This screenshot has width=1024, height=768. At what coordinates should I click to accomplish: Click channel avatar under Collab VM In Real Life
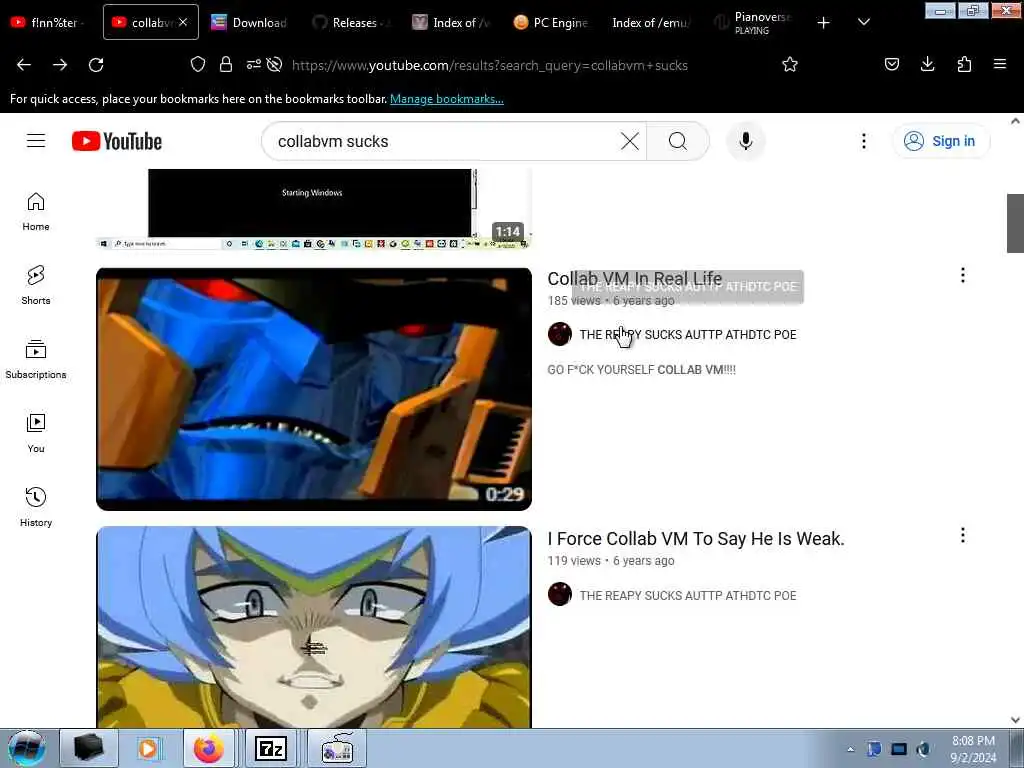coord(560,334)
